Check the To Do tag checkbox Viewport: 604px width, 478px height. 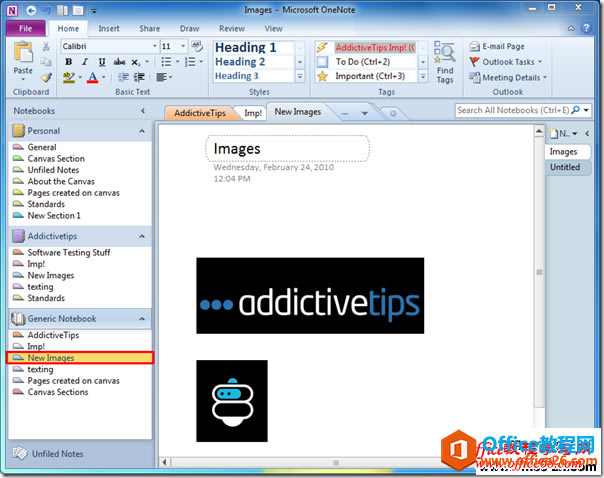pos(322,62)
